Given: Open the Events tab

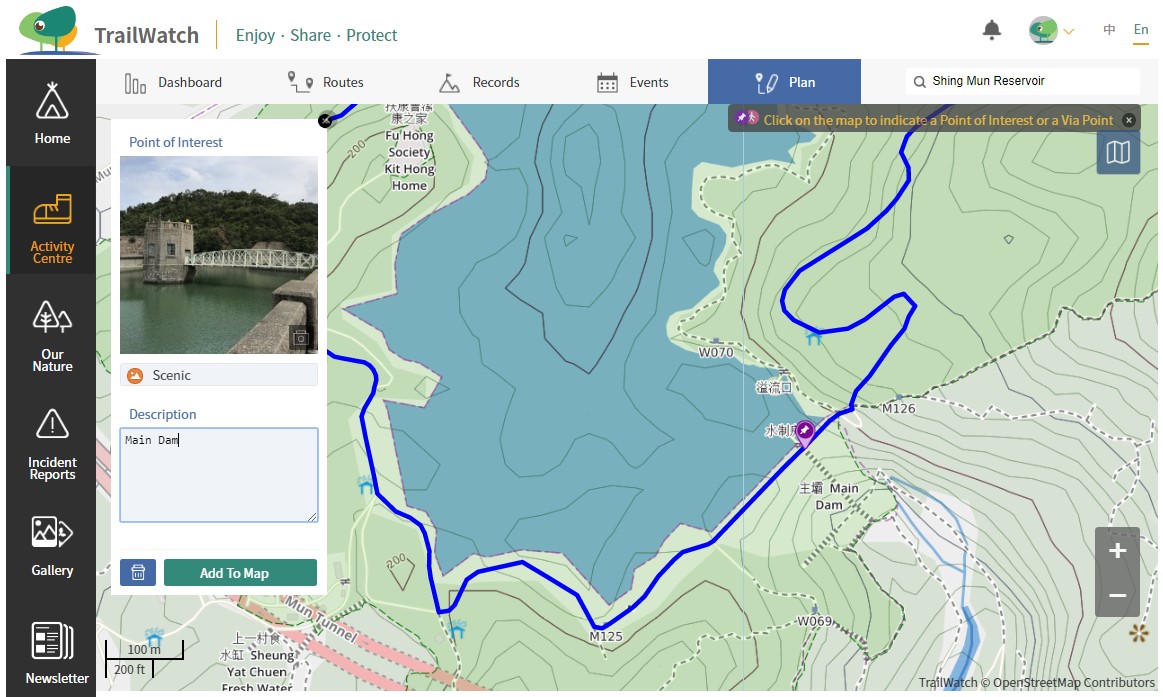Looking at the screenshot, I should [x=632, y=82].
